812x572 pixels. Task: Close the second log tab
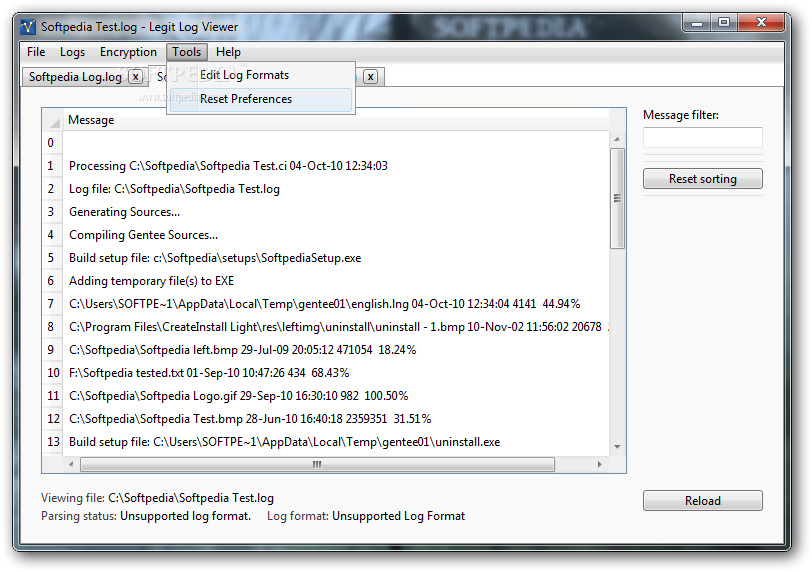click(370, 77)
